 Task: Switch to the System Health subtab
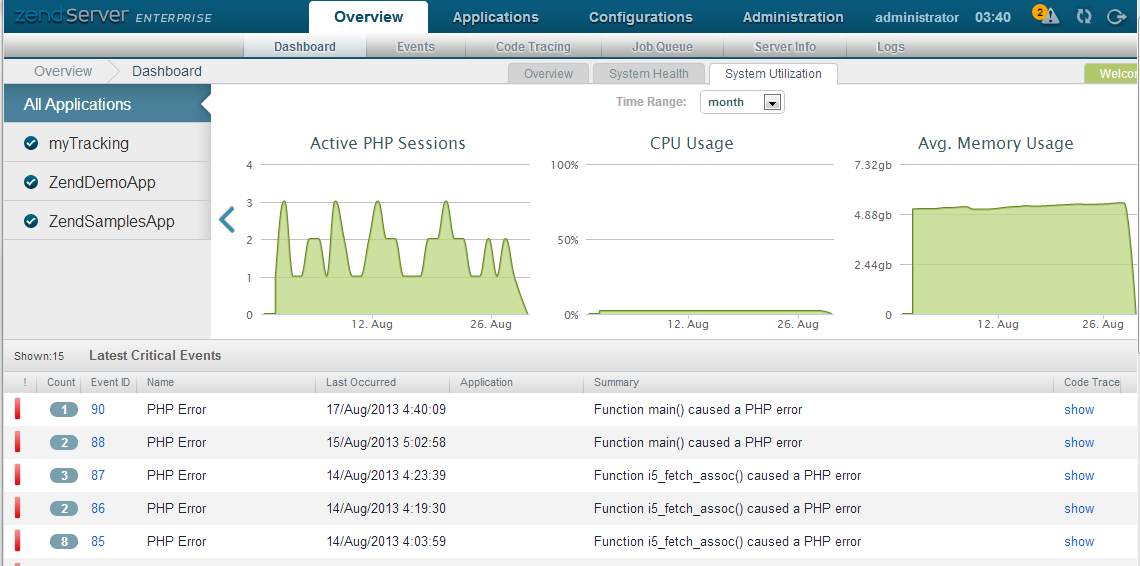point(649,73)
